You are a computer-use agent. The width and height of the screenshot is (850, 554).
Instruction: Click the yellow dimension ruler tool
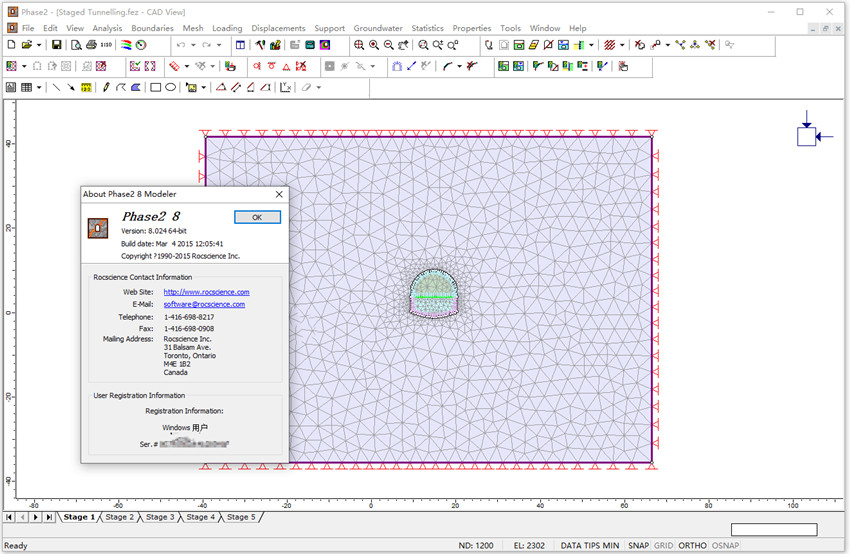(x=86, y=87)
